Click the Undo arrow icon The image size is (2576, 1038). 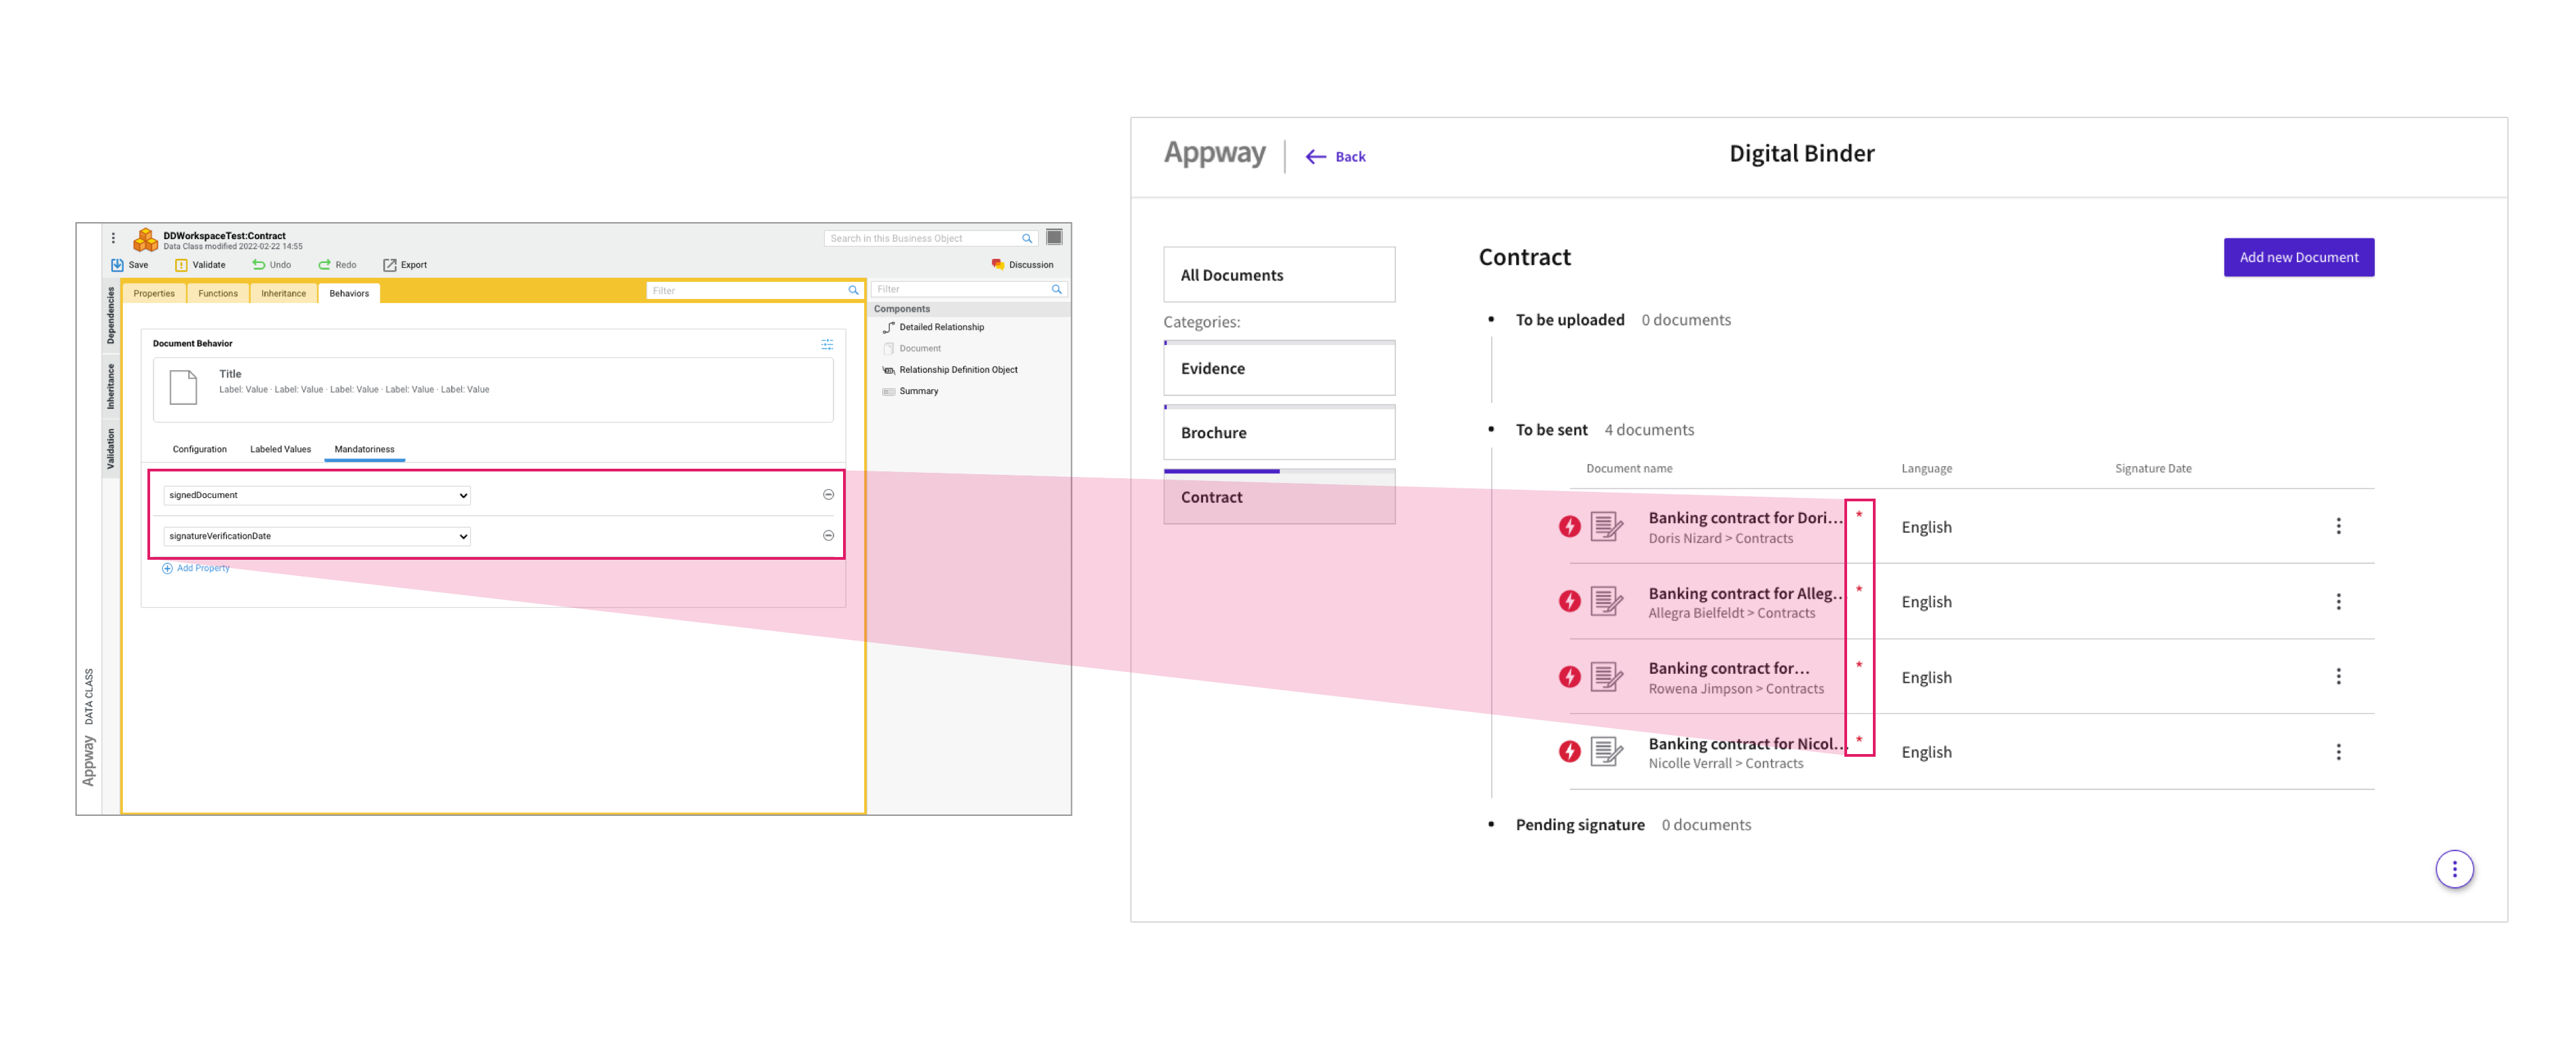tap(258, 264)
